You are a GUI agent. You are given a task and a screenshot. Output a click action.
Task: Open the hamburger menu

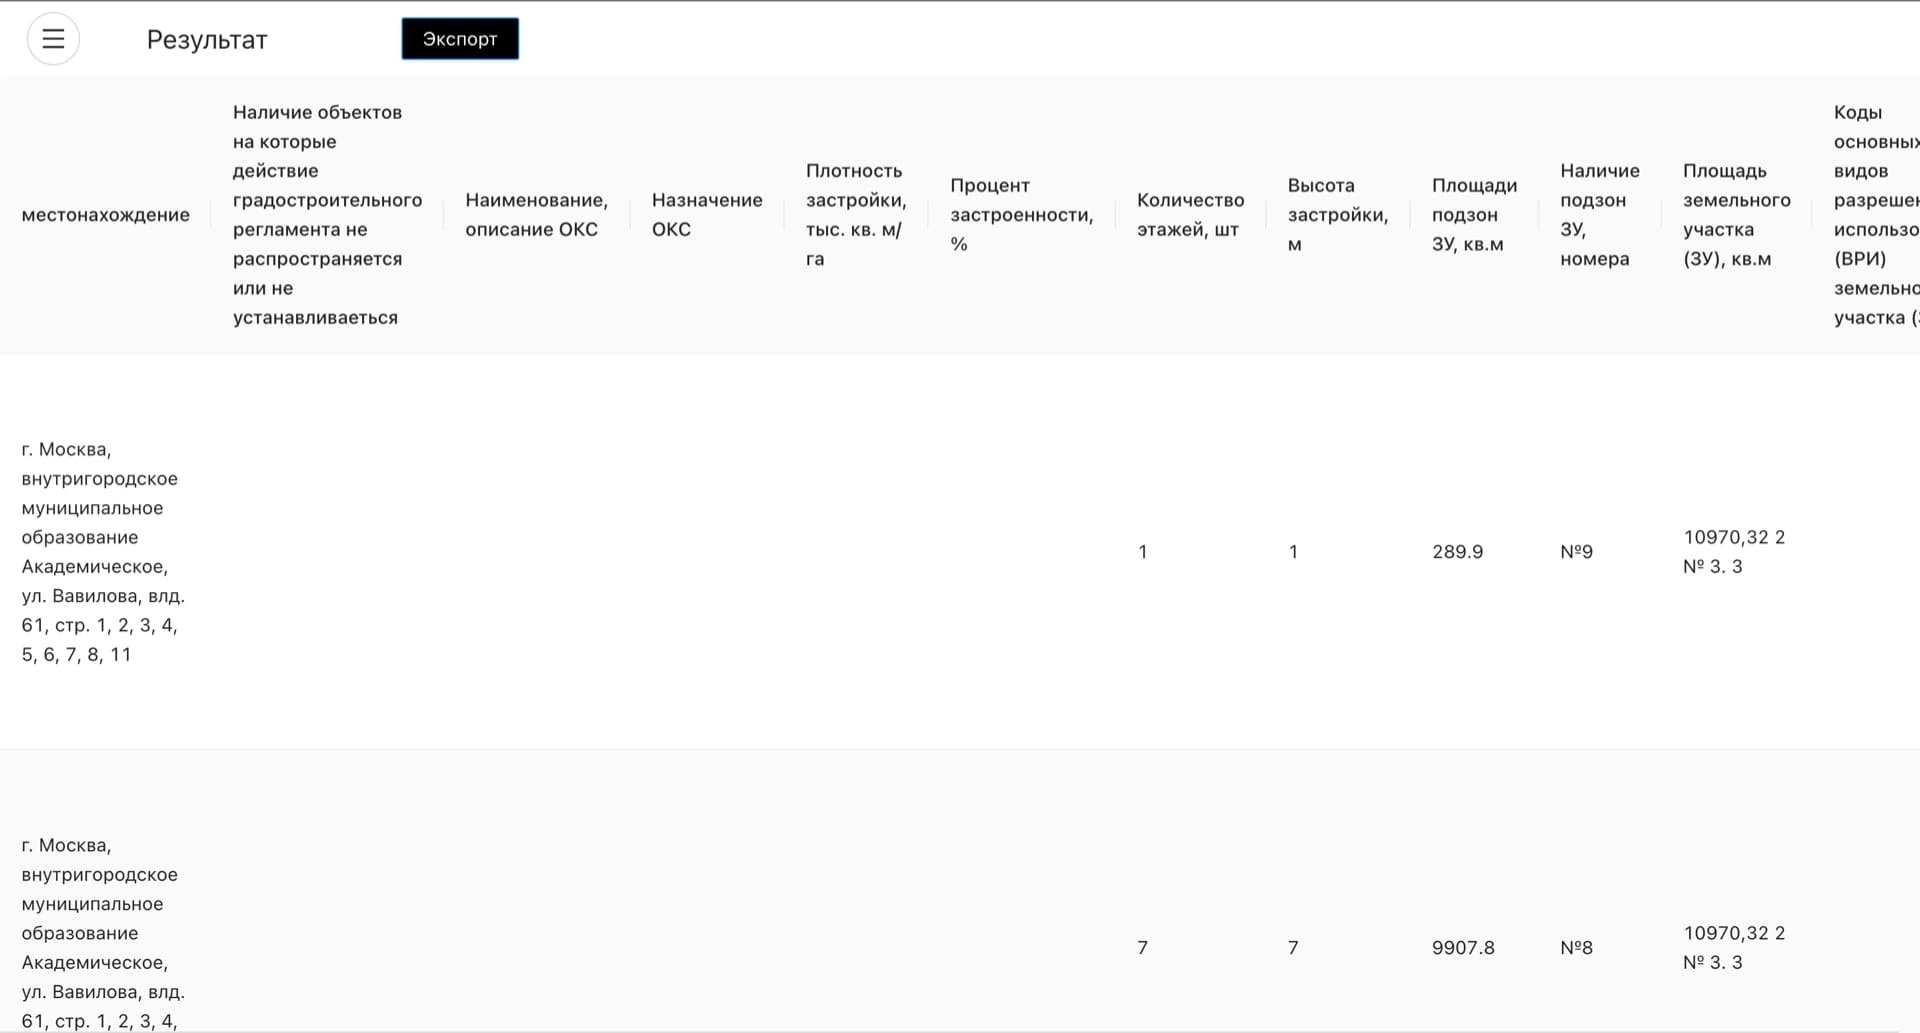(x=53, y=39)
